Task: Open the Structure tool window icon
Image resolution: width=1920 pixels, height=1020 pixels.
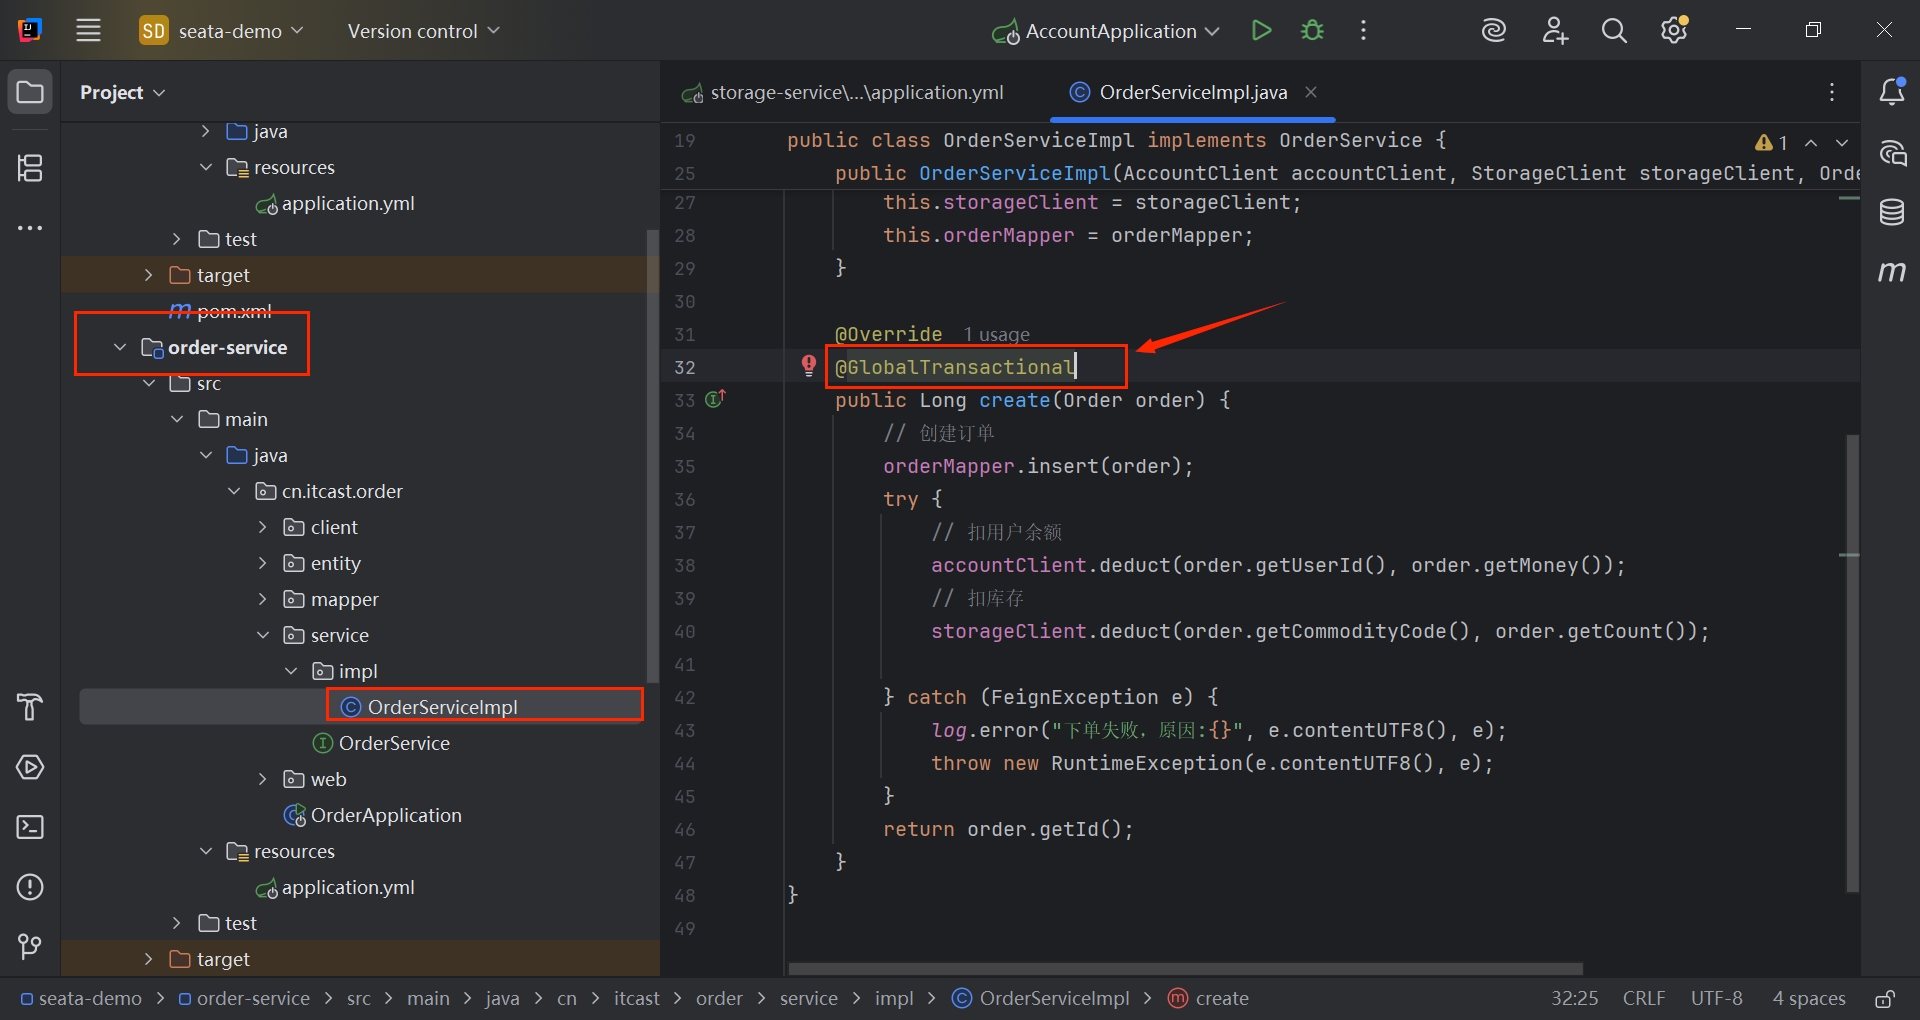Action: point(30,168)
